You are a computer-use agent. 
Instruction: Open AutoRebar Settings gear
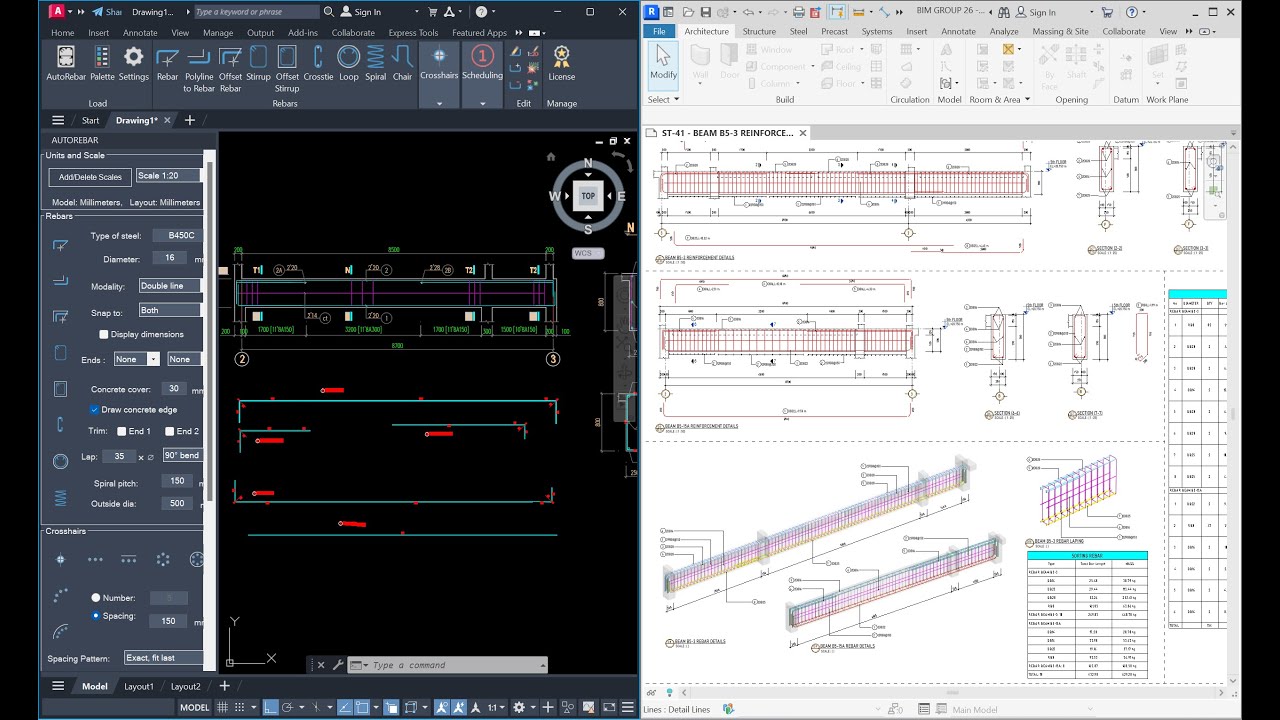point(133,63)
